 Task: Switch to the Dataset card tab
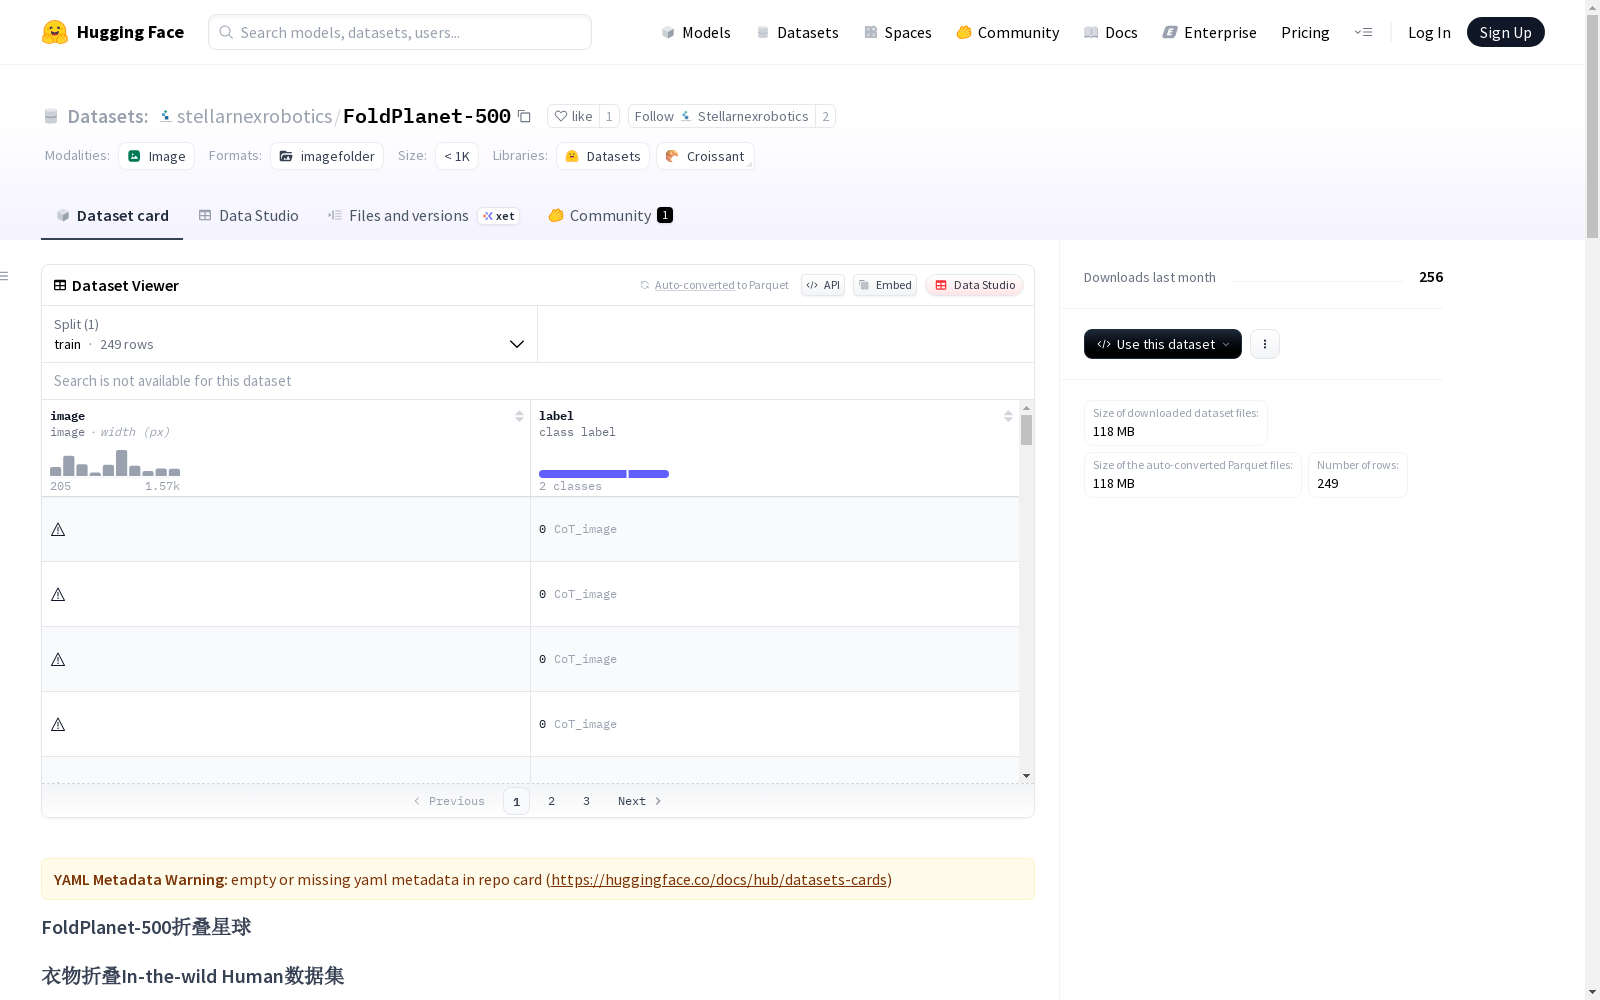click(x=112, y=216)
